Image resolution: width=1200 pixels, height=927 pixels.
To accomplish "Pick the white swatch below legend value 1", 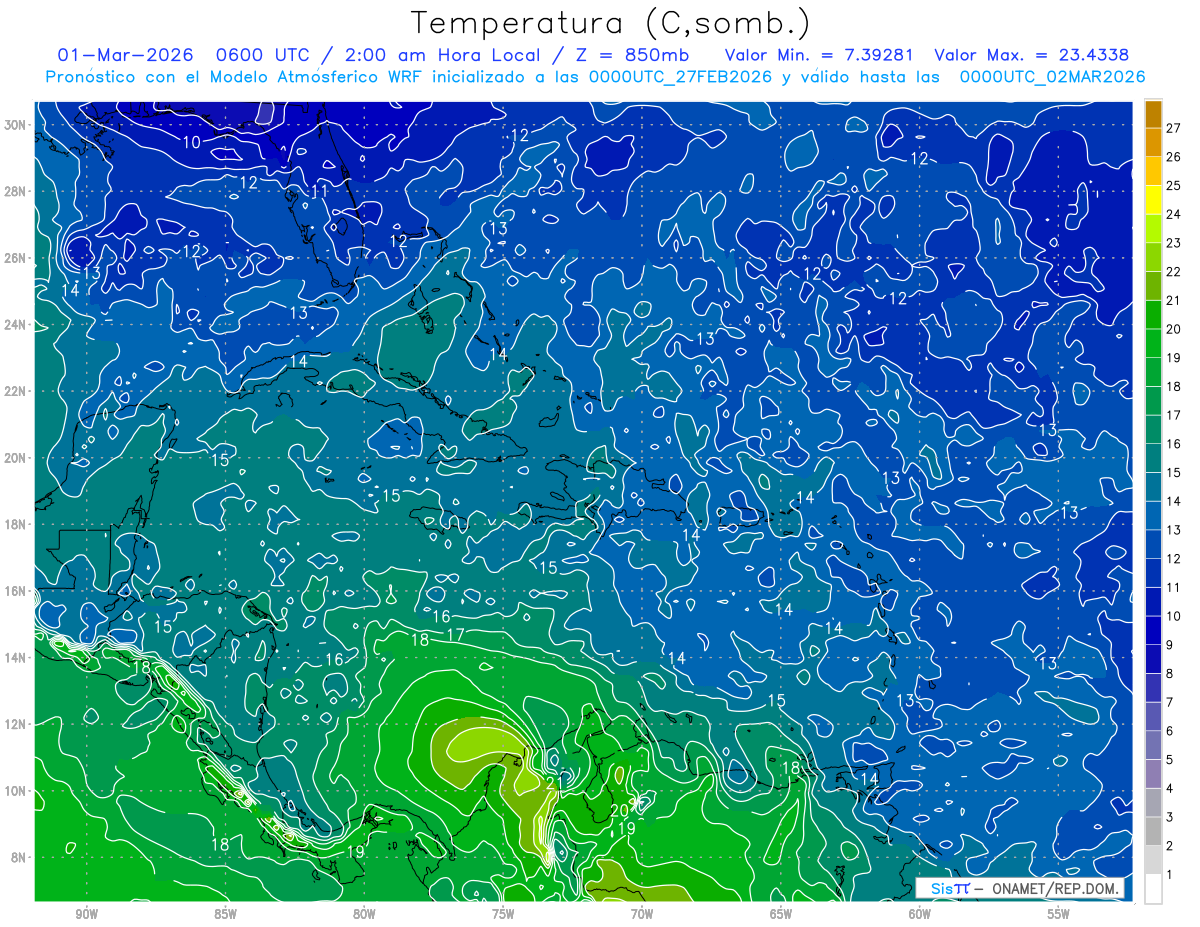I will tap(1153, 889).
